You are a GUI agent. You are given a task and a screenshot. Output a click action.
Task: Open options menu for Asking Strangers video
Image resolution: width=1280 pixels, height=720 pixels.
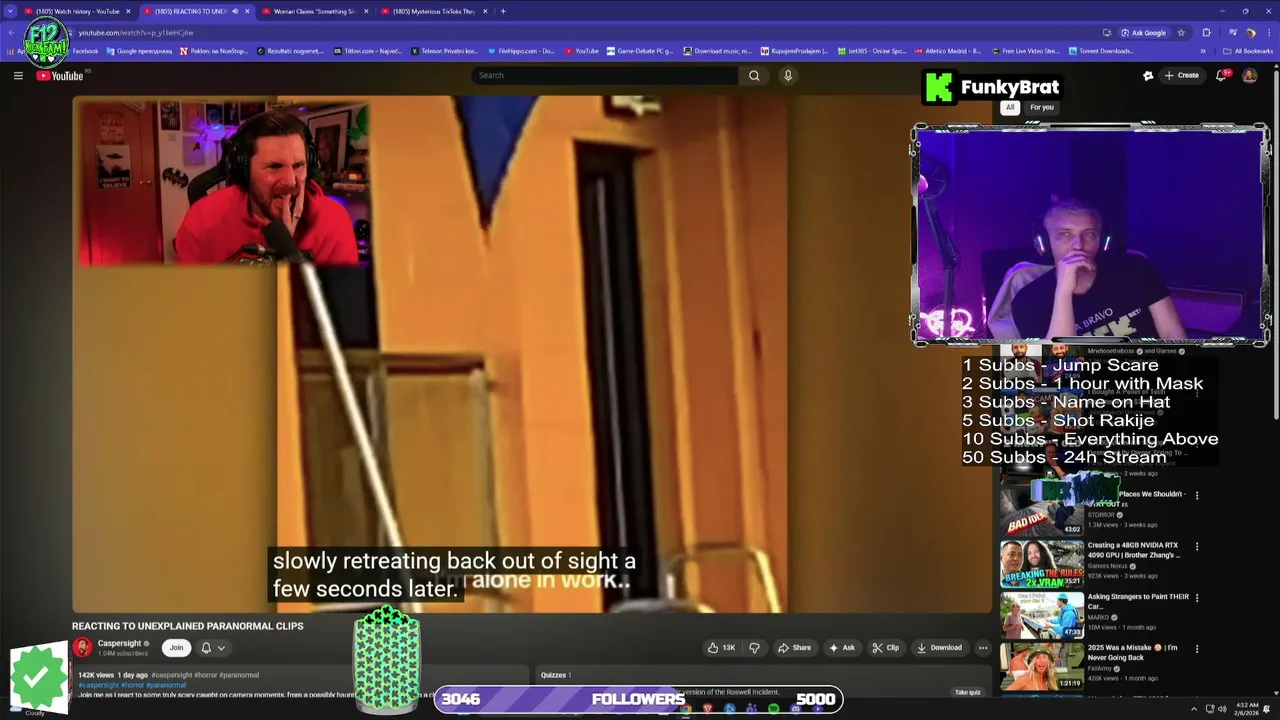[1196, 597]
